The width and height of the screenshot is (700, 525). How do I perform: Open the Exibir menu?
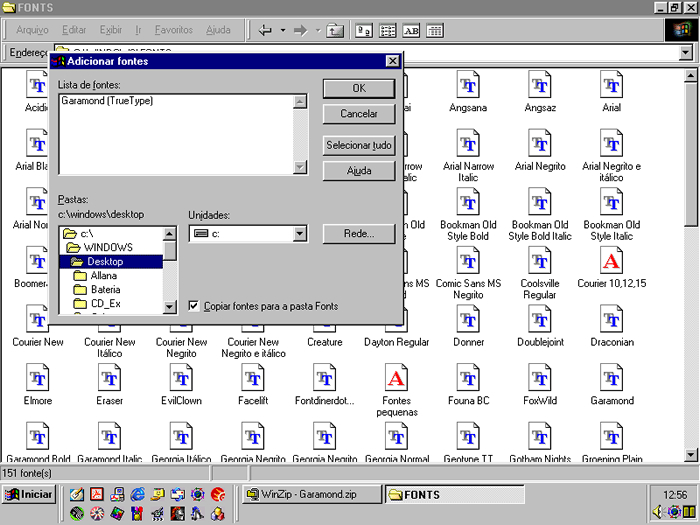tap(111, 30)
